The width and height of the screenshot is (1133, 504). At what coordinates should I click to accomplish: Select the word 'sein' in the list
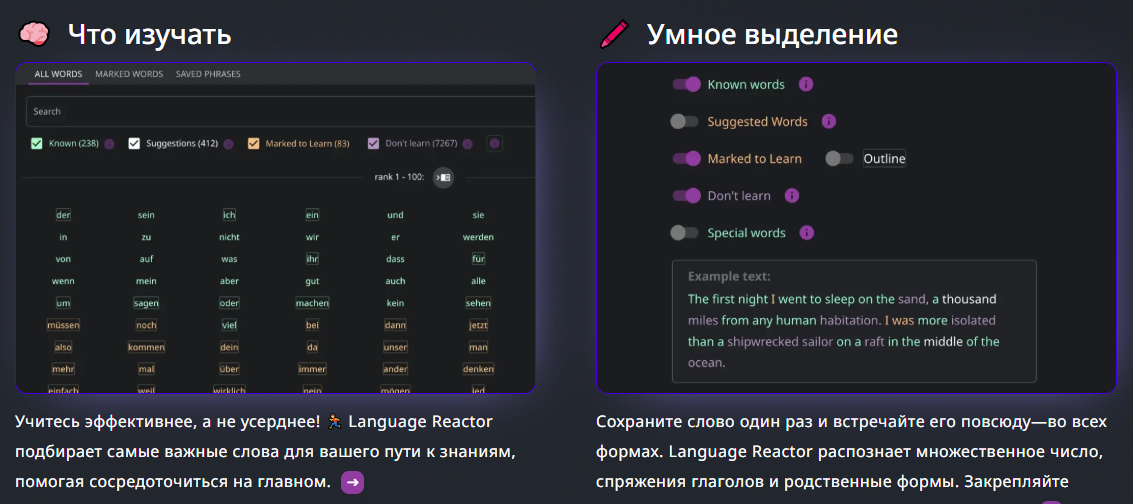tap(146, 215)
